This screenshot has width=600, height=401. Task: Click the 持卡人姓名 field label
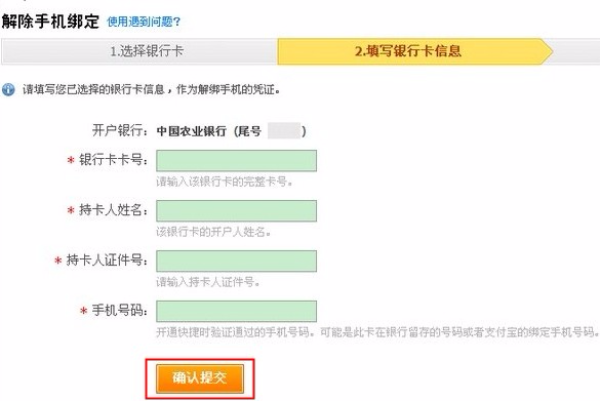[113, 212]
